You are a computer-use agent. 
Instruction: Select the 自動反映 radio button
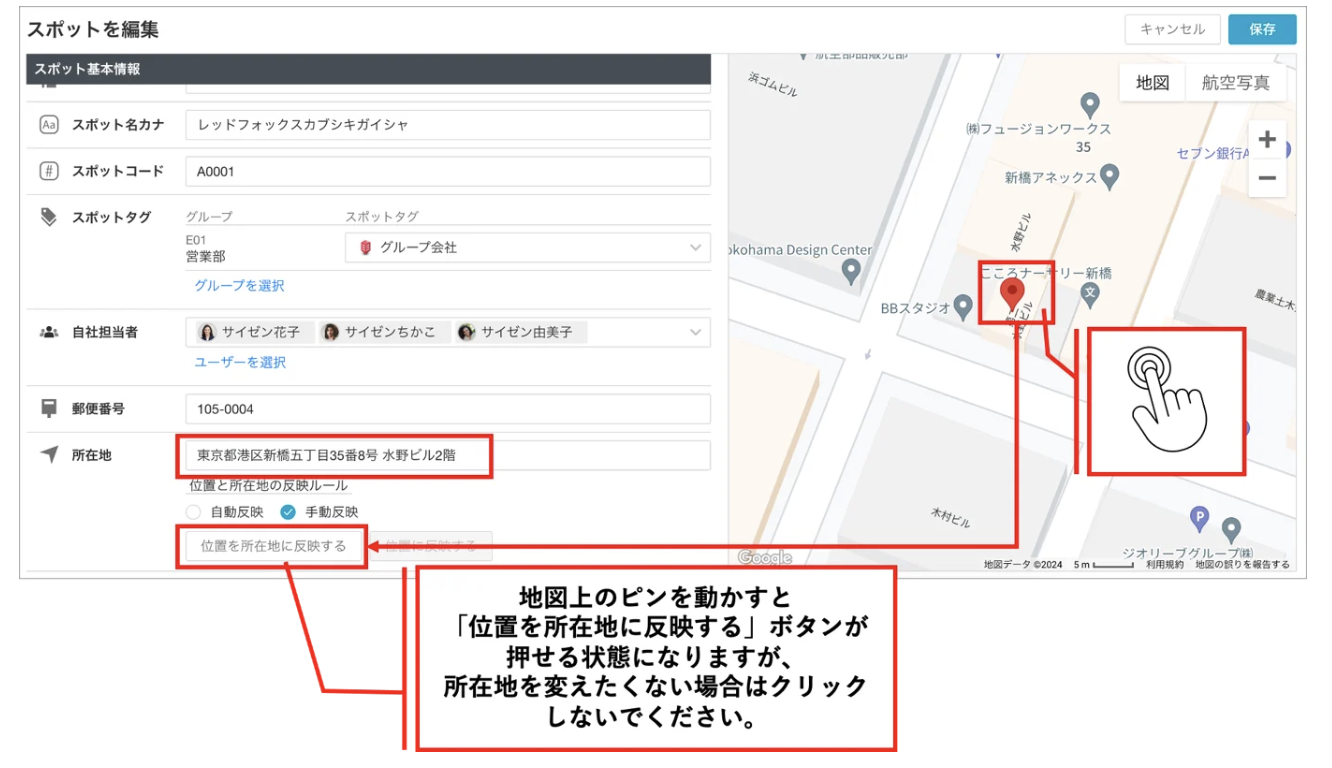(x=193, y=512)
